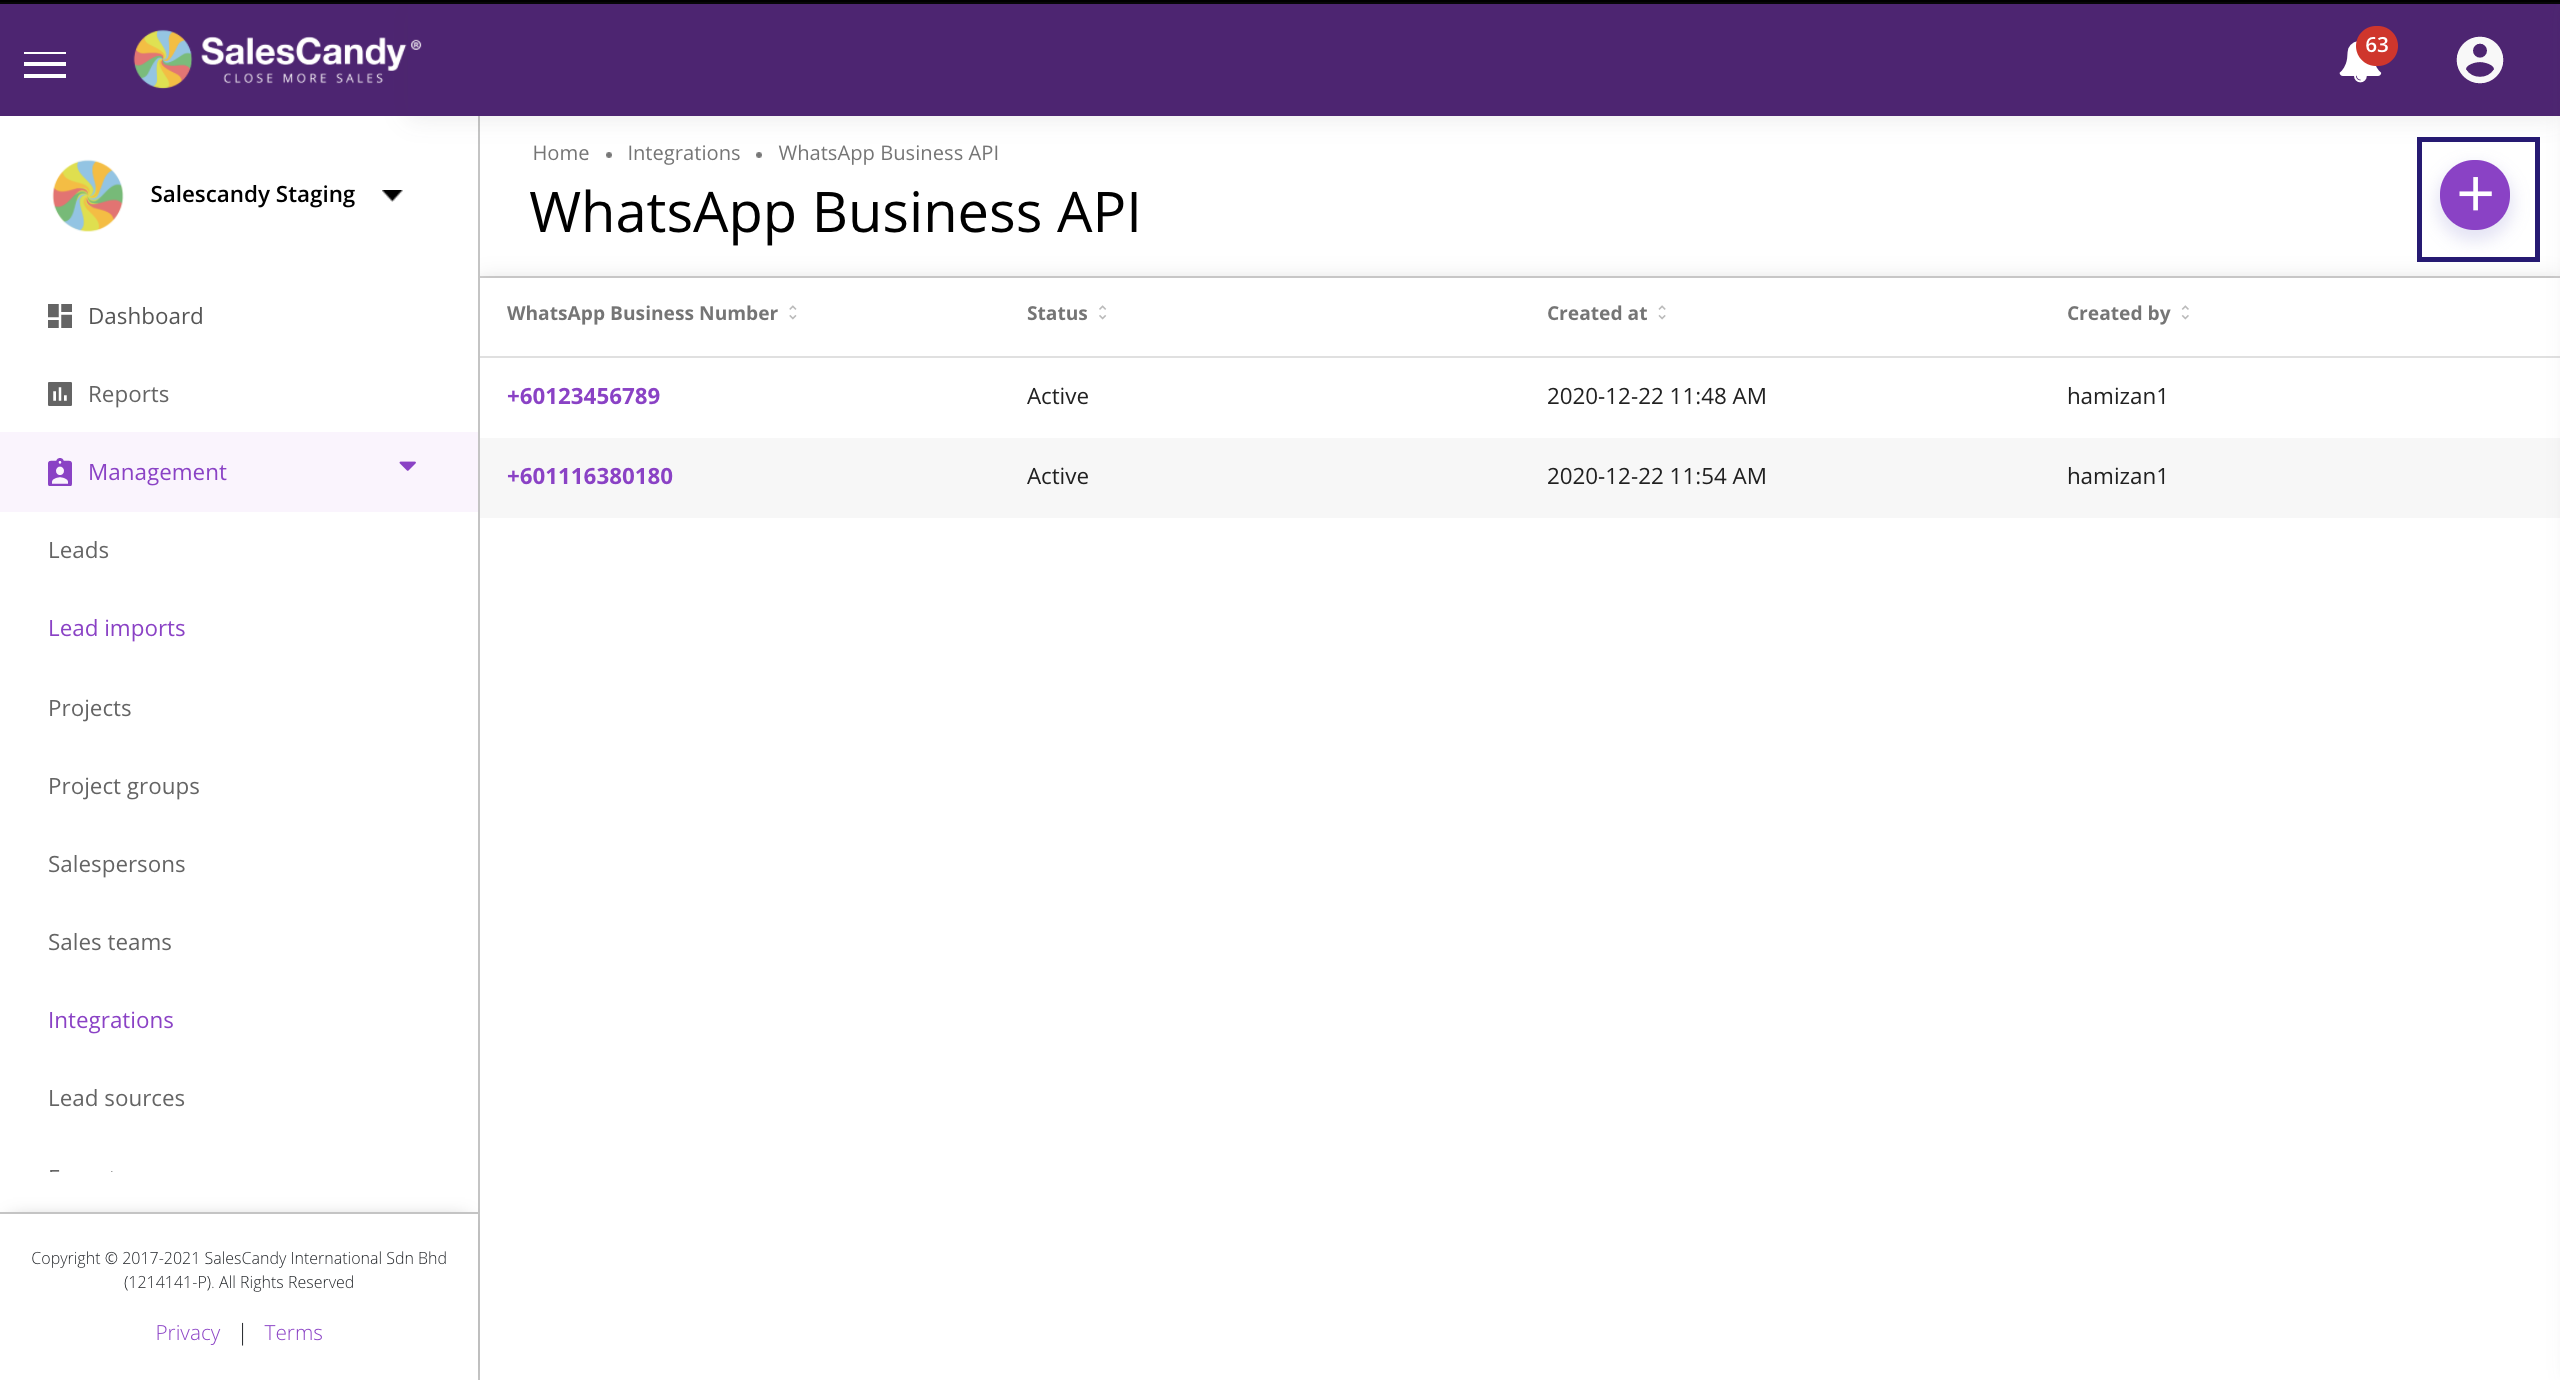
Task: Open Lead imports in sidebar
Action: click(x=116, y=628)
